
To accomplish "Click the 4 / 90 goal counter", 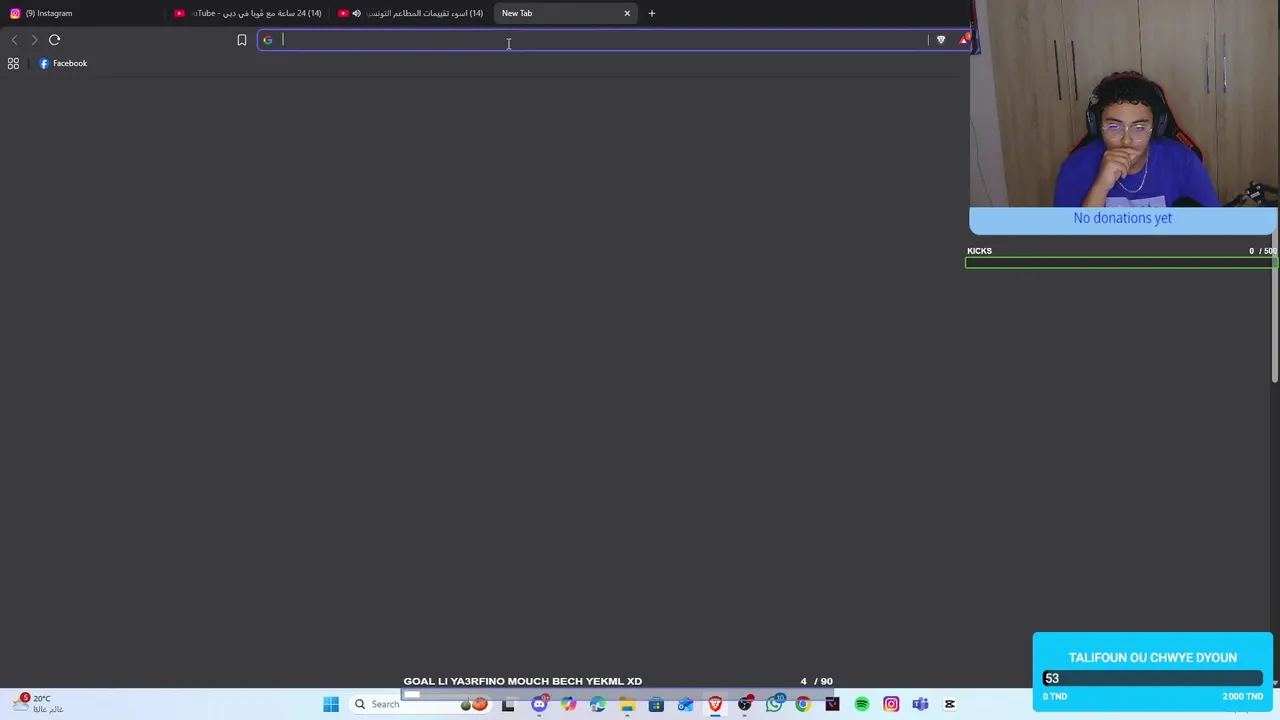I will (x=816, y=681).
